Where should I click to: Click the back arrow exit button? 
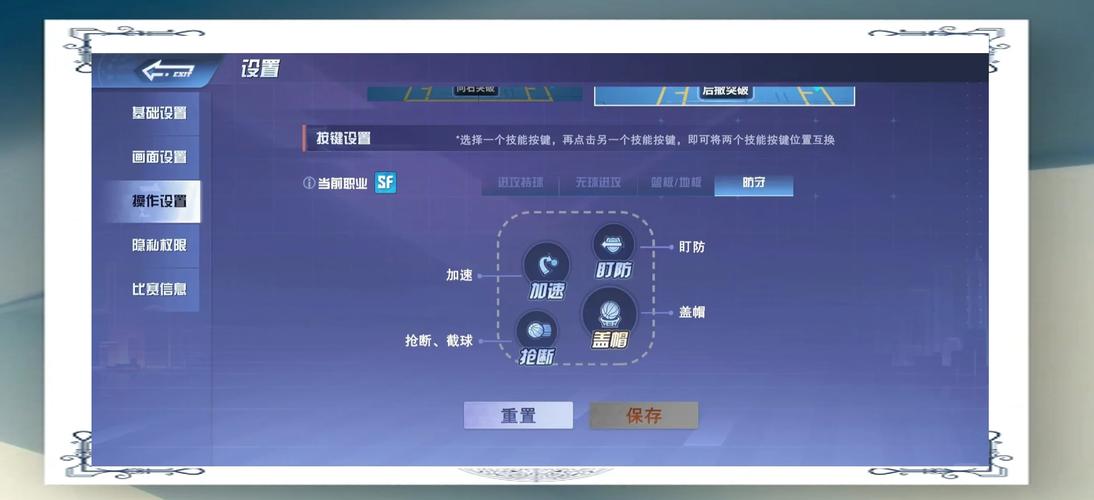(x=166, y=71)
